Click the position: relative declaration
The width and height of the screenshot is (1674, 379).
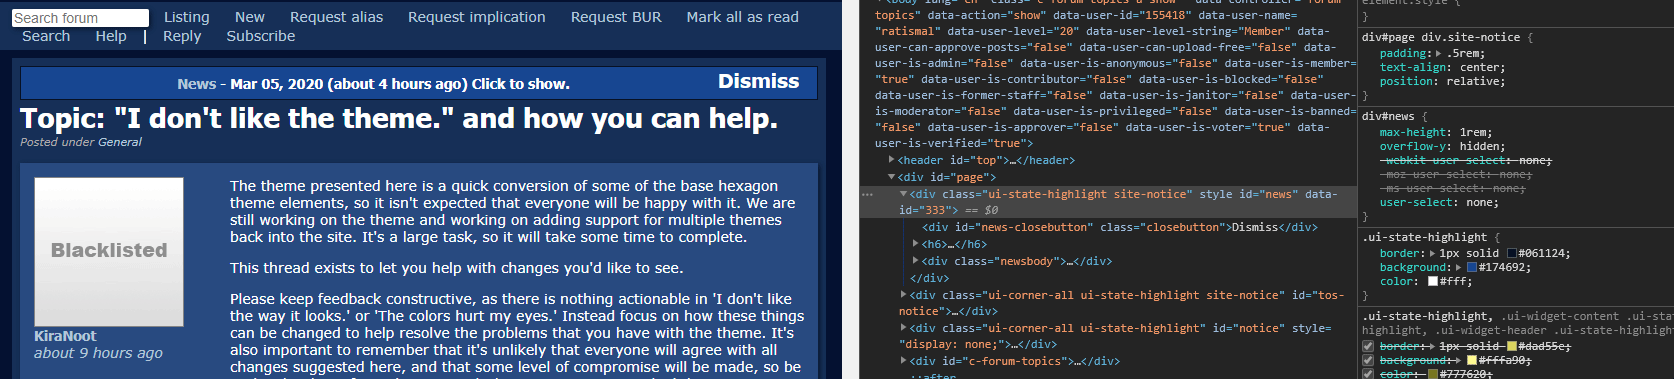1442,82
